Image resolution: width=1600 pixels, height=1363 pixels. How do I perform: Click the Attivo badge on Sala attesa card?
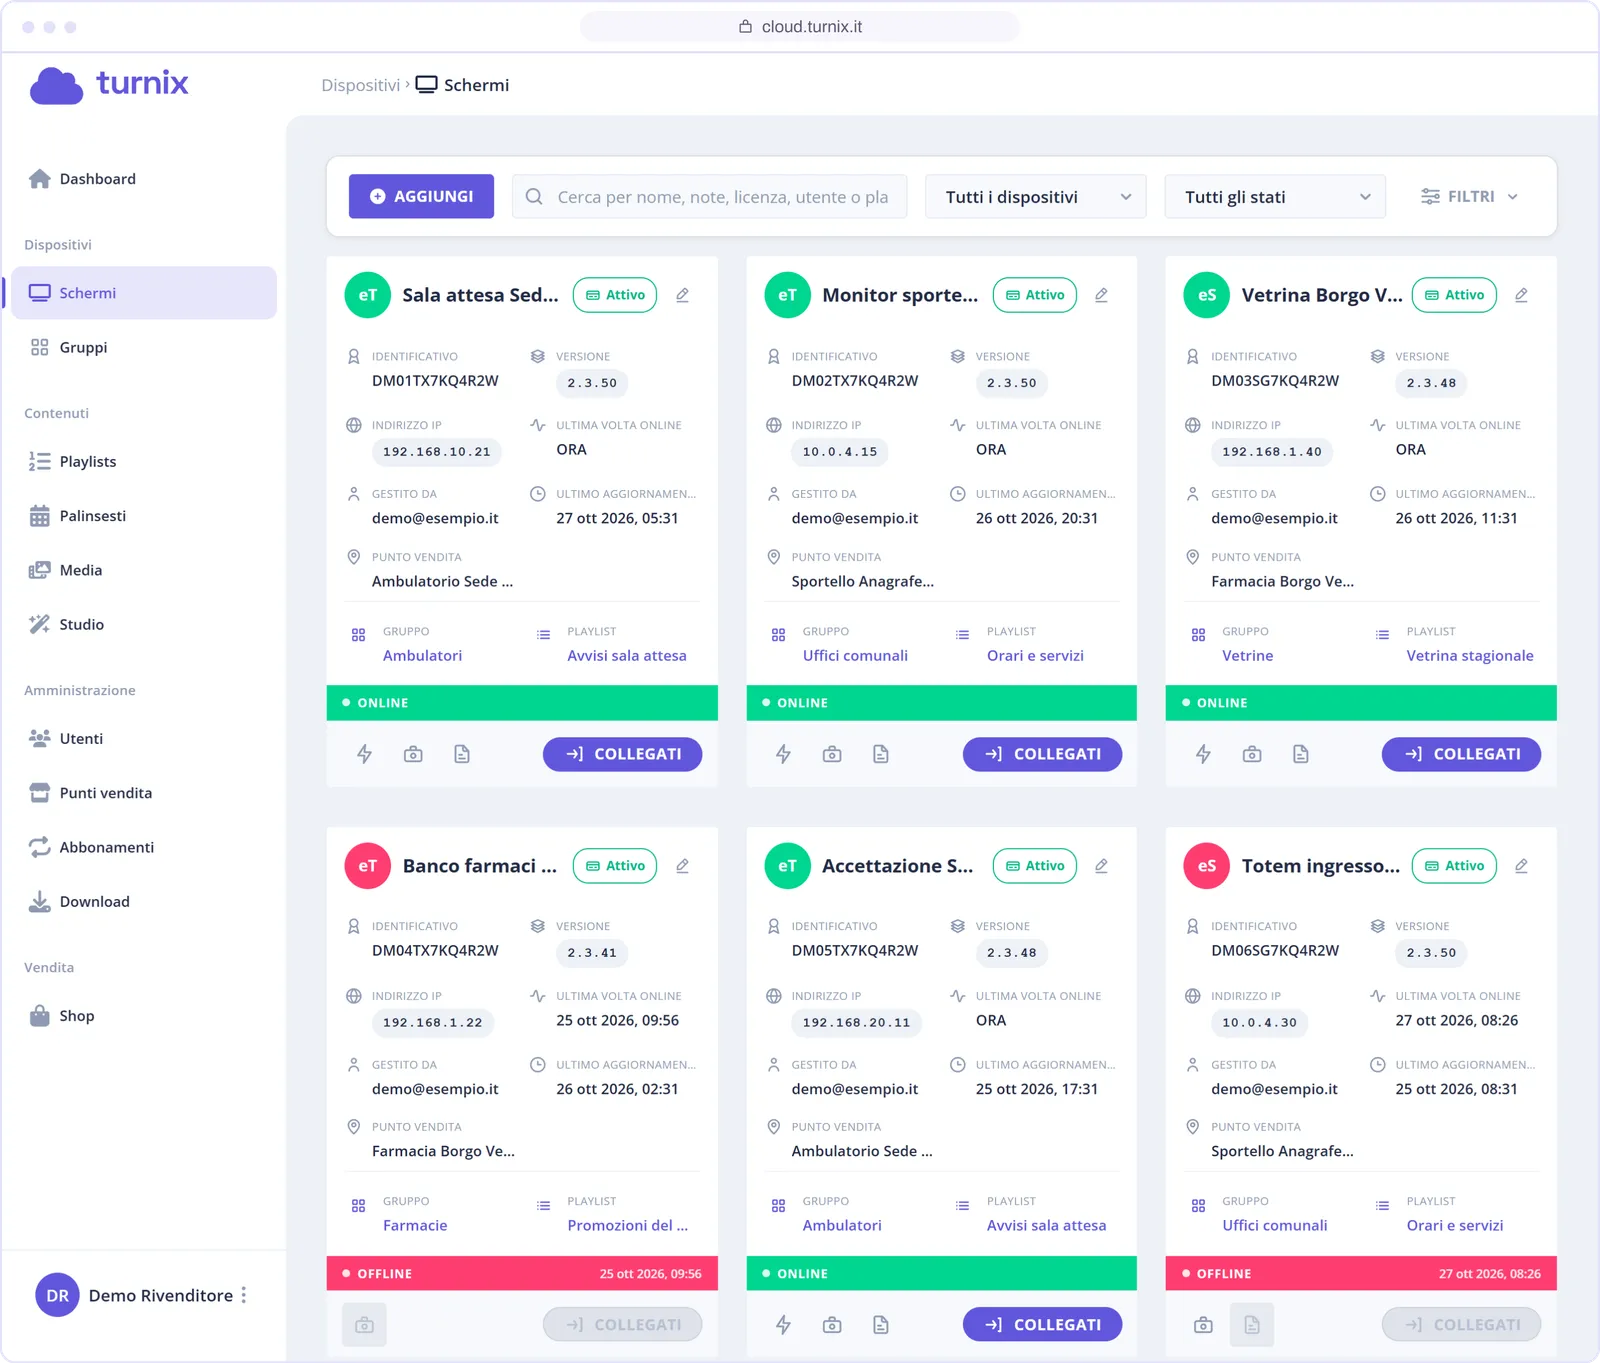click(x=615, y=295)
